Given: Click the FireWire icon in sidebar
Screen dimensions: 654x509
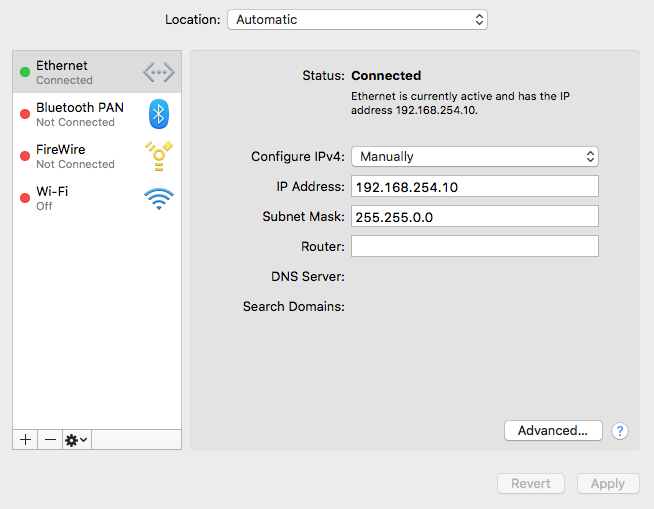Looking at the screenshot, I should point(158,156).
